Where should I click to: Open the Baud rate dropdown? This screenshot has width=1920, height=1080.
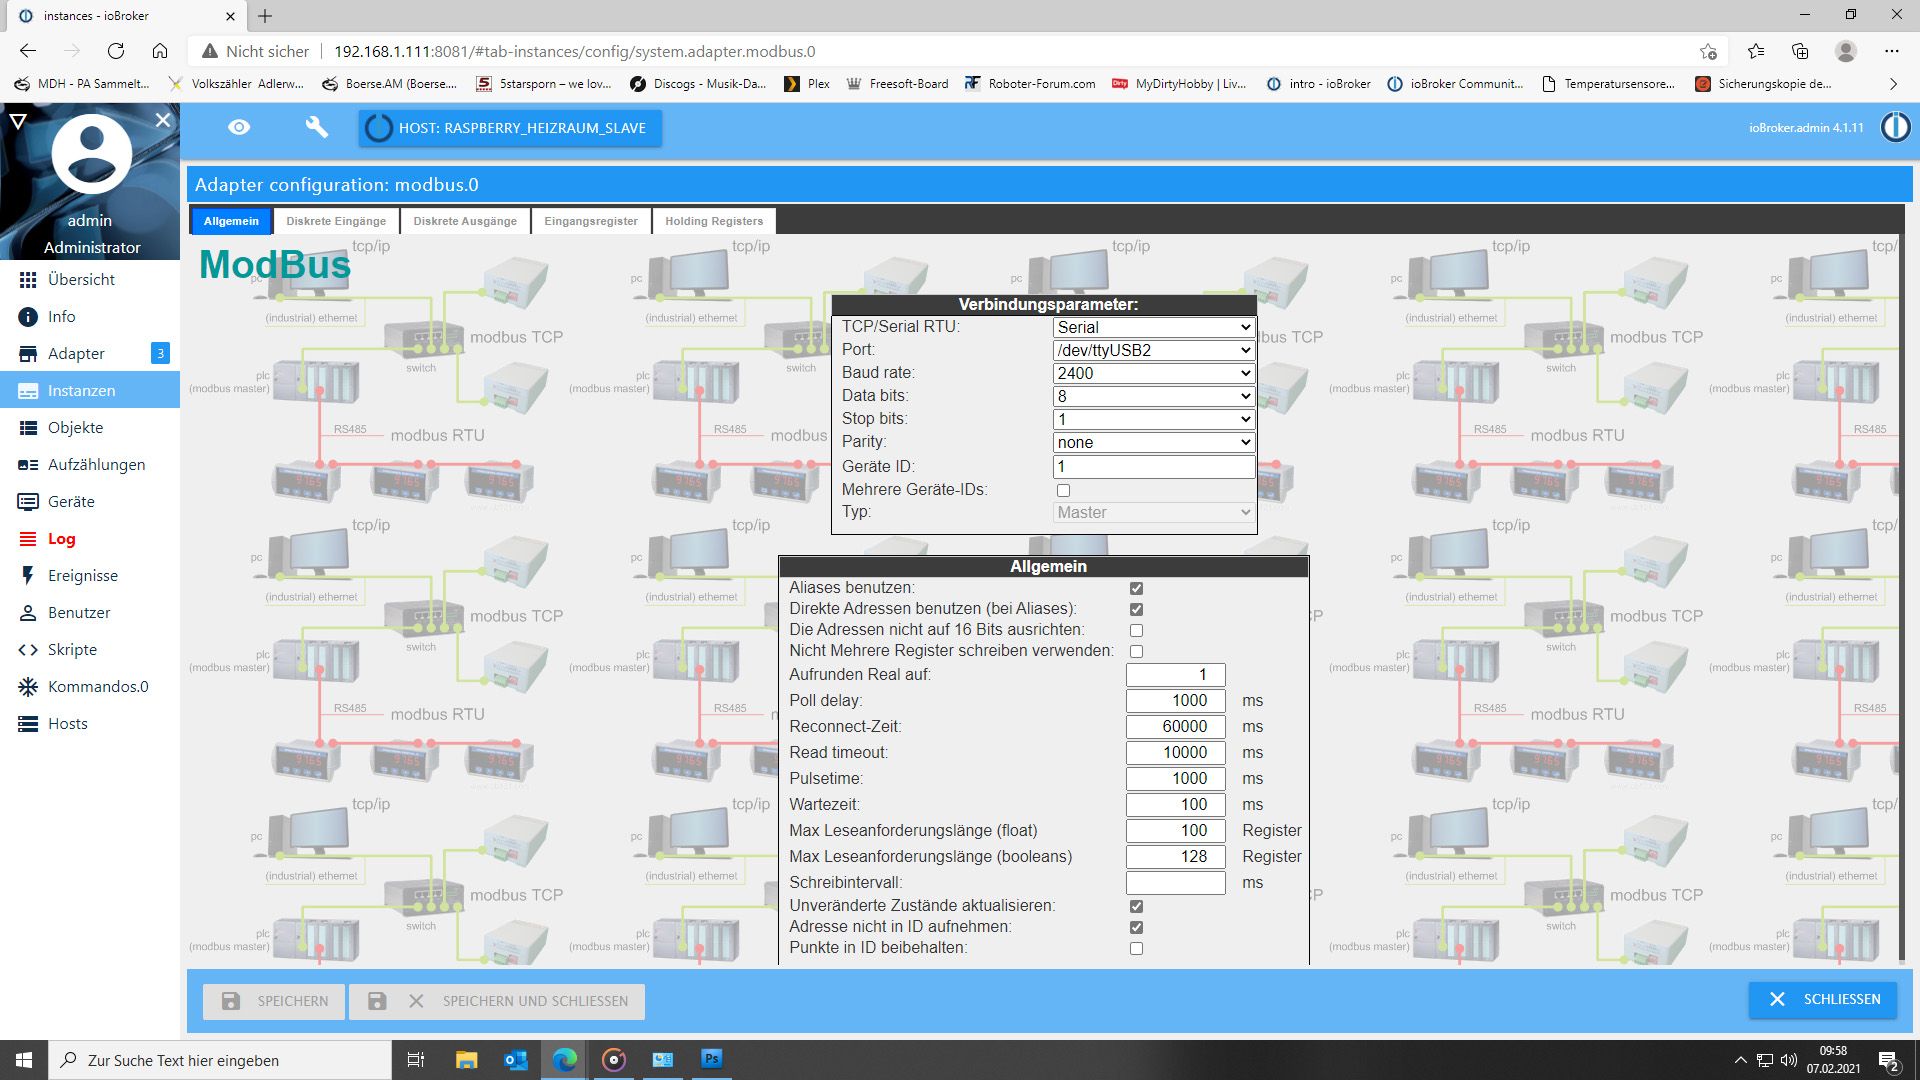click(1154, 373)
